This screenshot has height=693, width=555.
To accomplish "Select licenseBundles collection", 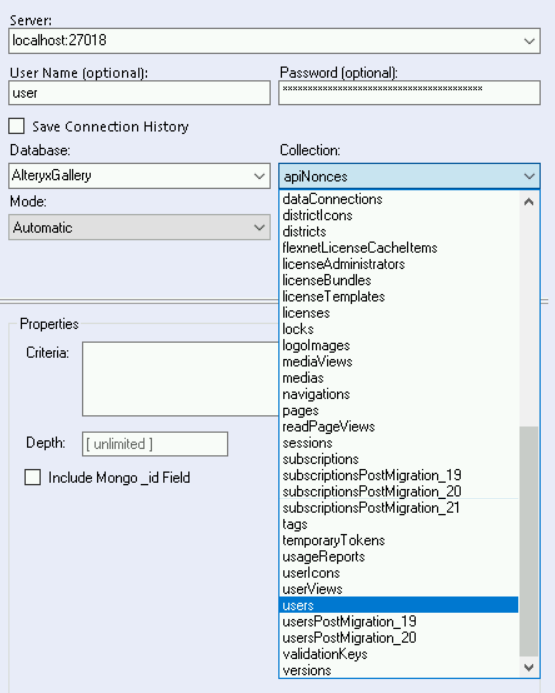I will (399, 281).
